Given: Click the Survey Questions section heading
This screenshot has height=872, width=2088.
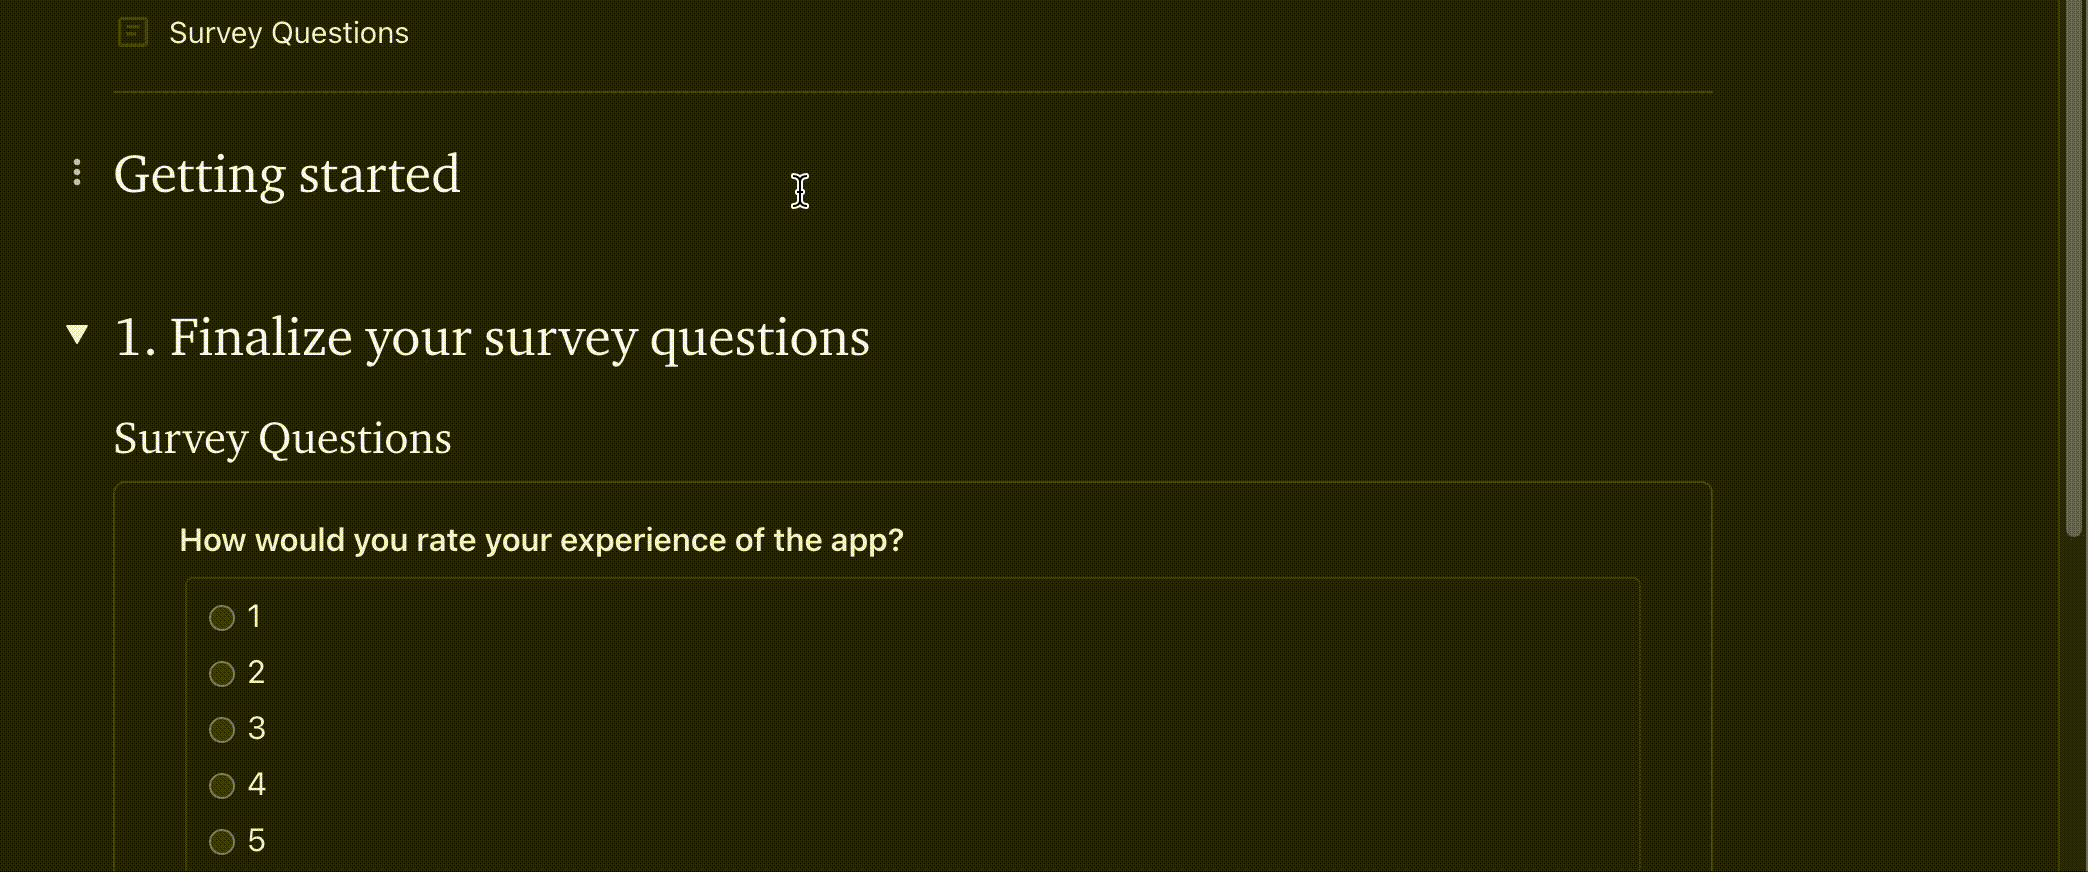Looking at the screenshot, I should point(283,438).
